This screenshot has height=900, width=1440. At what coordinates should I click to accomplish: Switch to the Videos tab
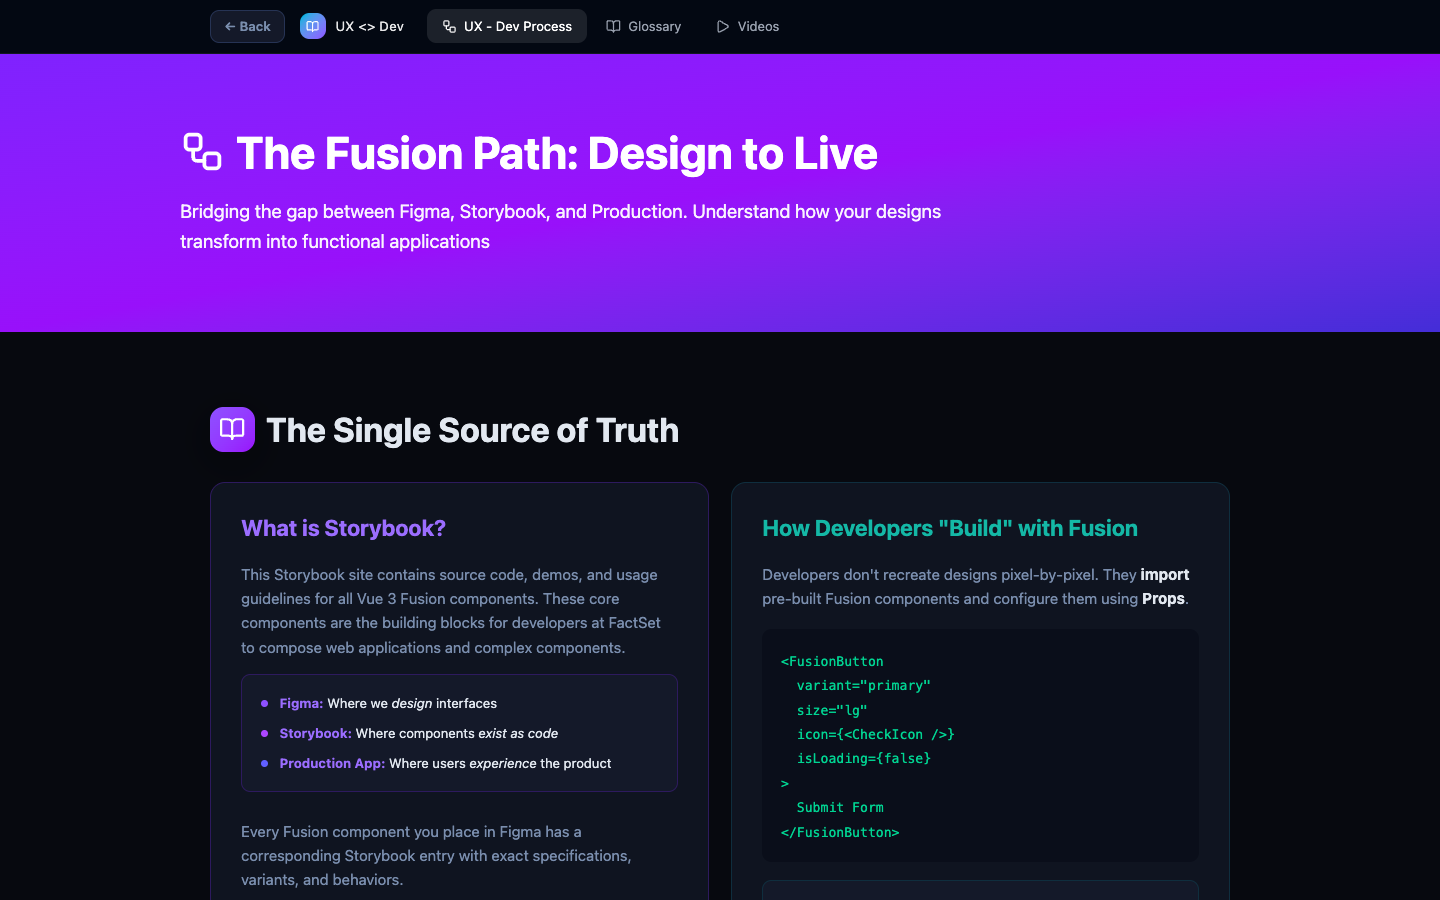[748, 26]
